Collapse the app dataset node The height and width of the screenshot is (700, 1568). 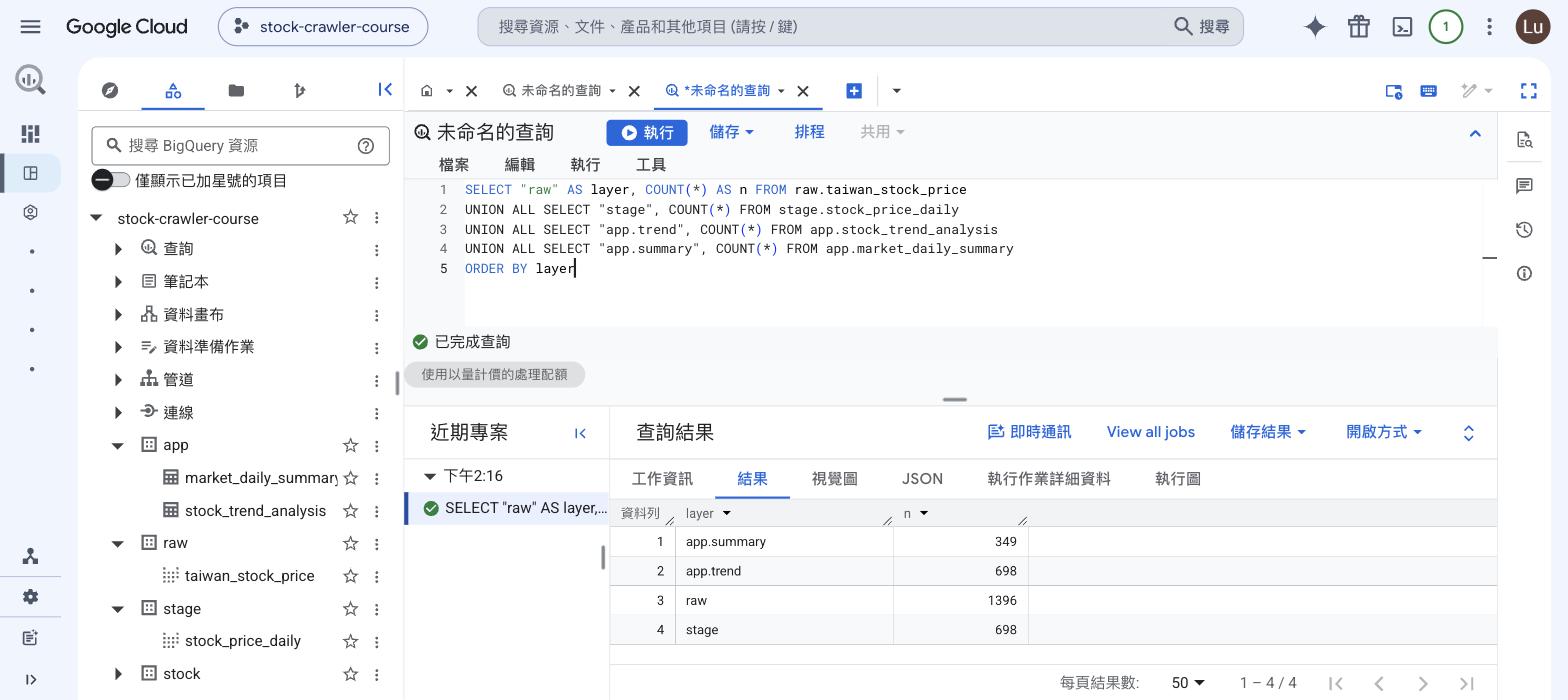click(118, 445)
